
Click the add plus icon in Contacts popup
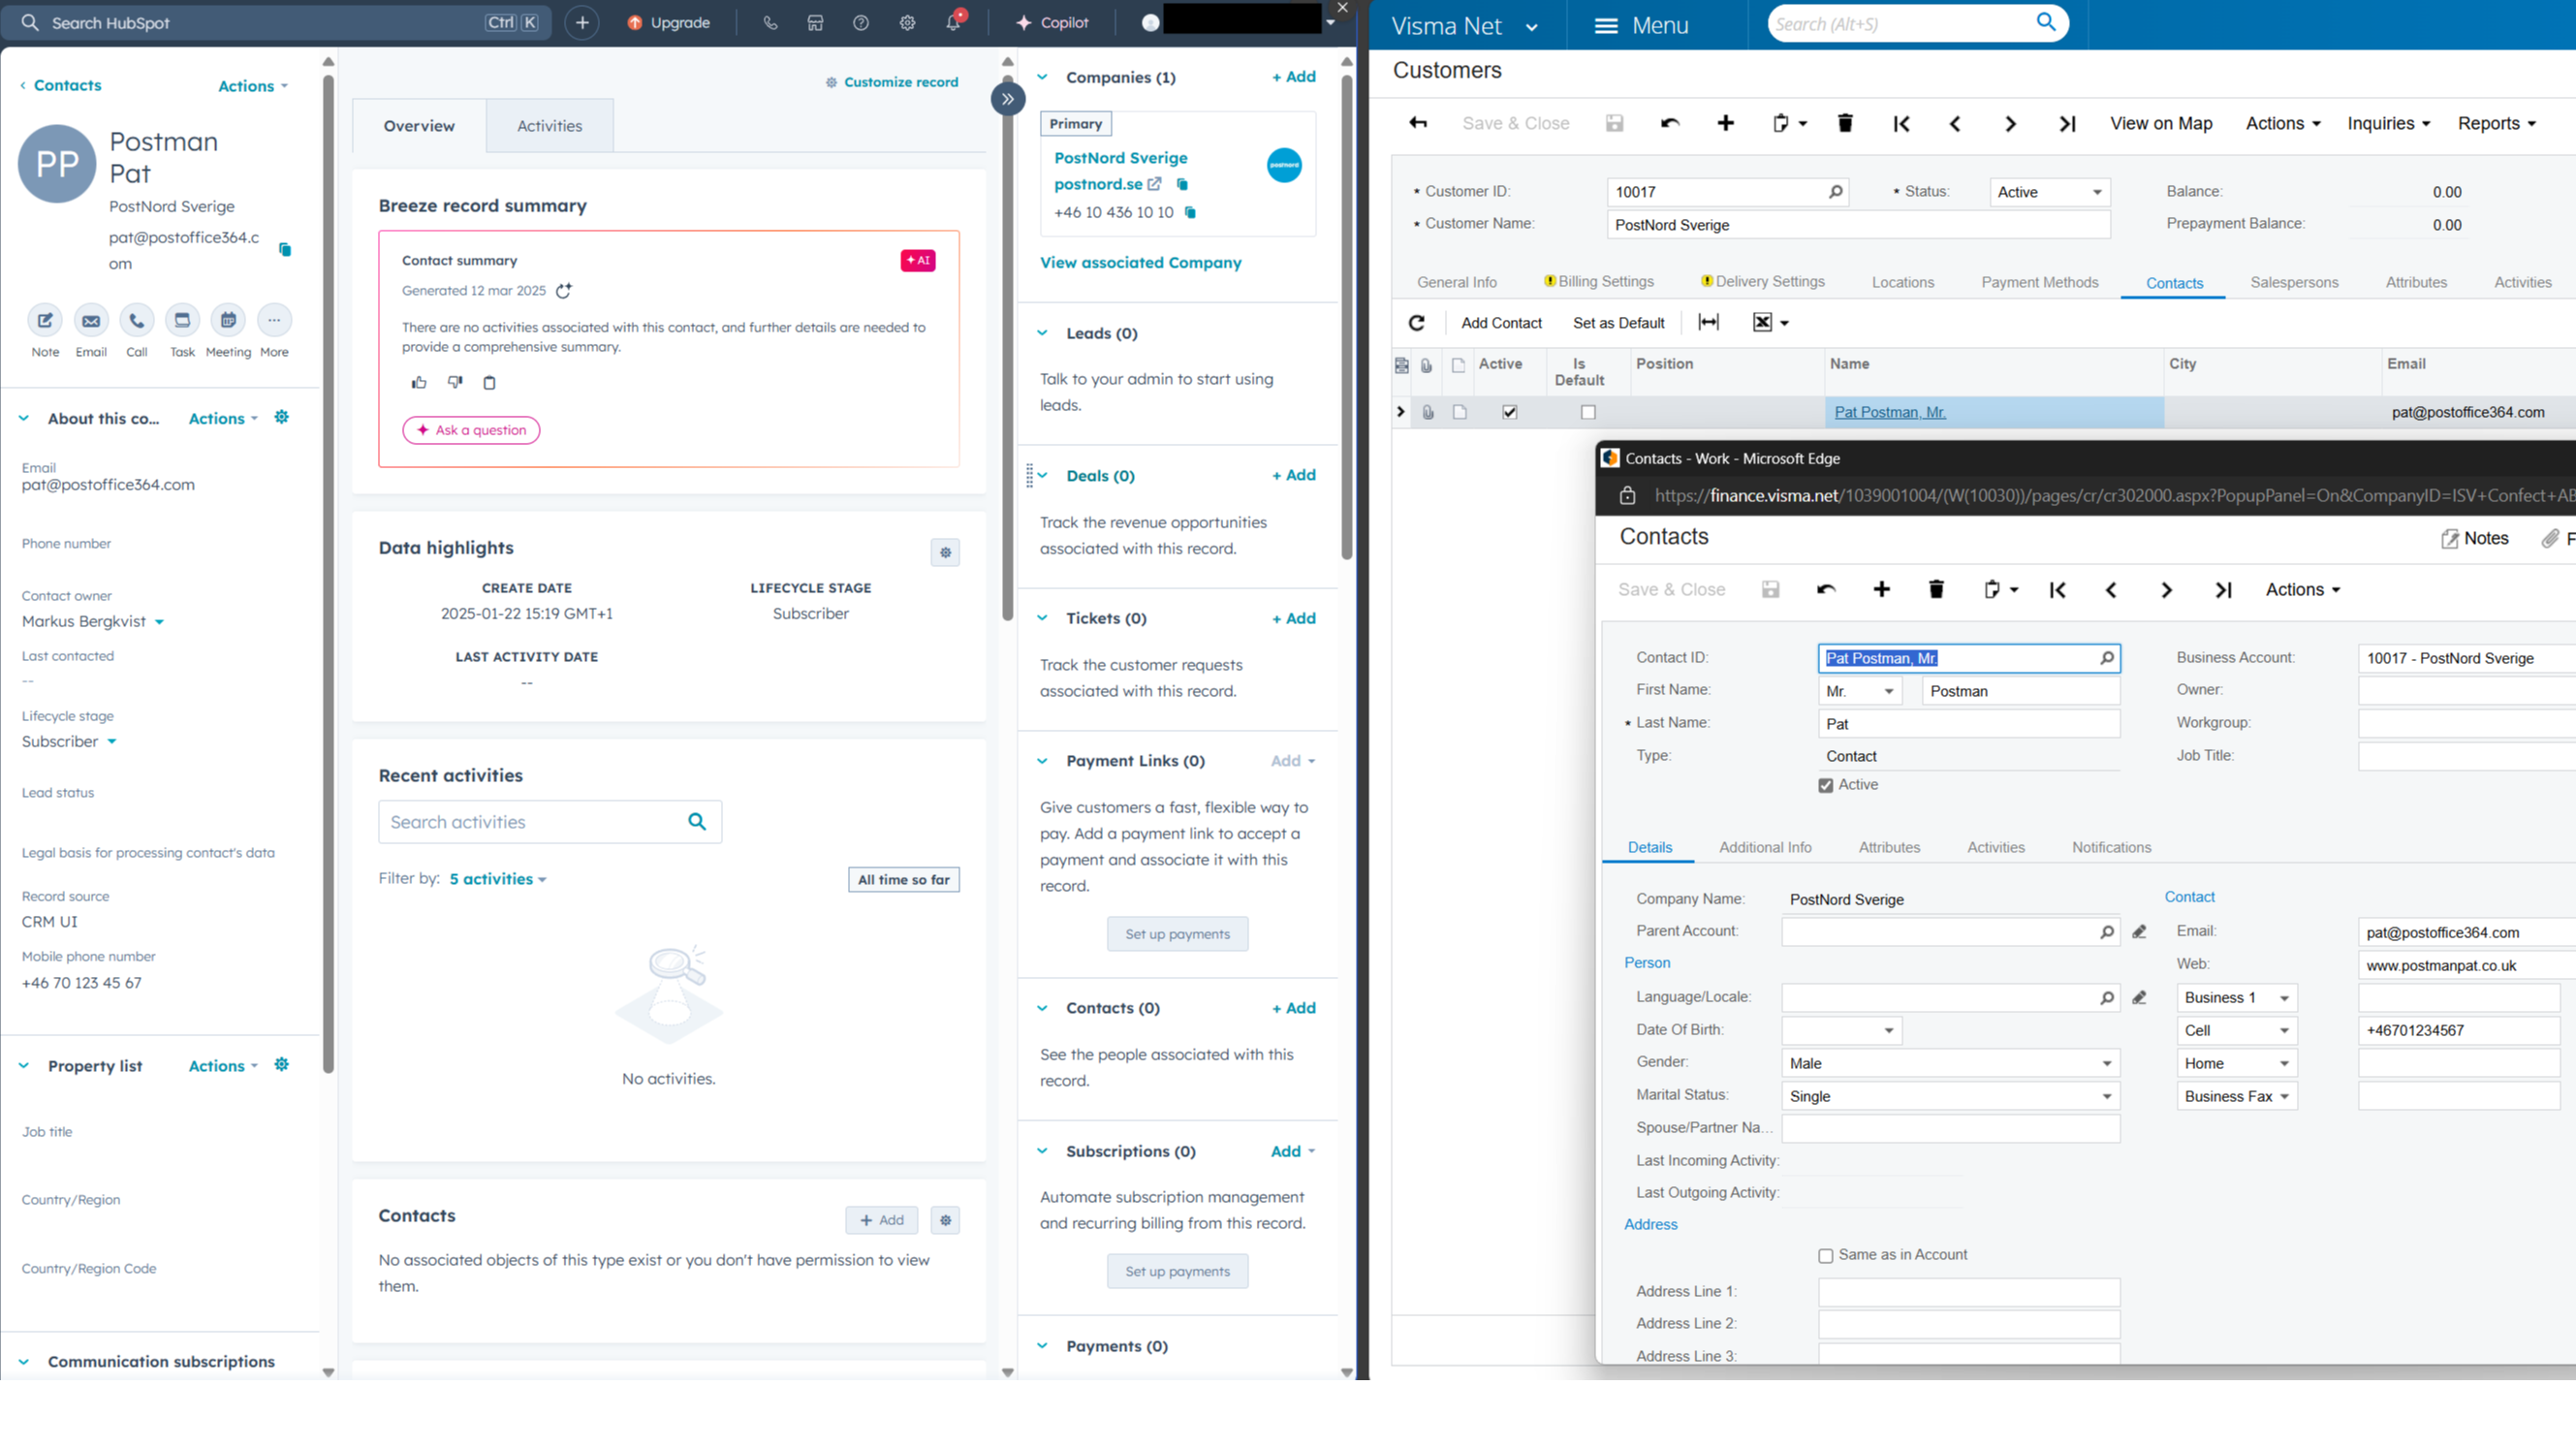(x=1881, y=590)
